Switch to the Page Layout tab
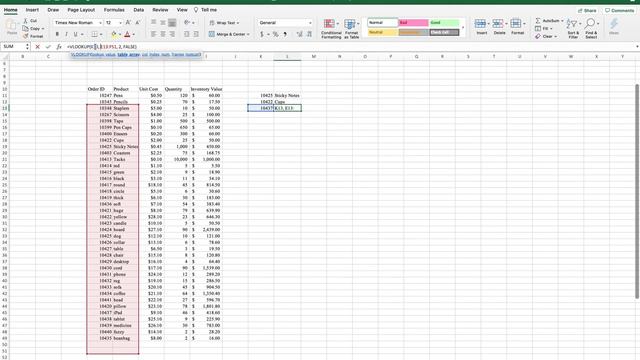This screenshot has width=640, height=360. pos(81,10)
